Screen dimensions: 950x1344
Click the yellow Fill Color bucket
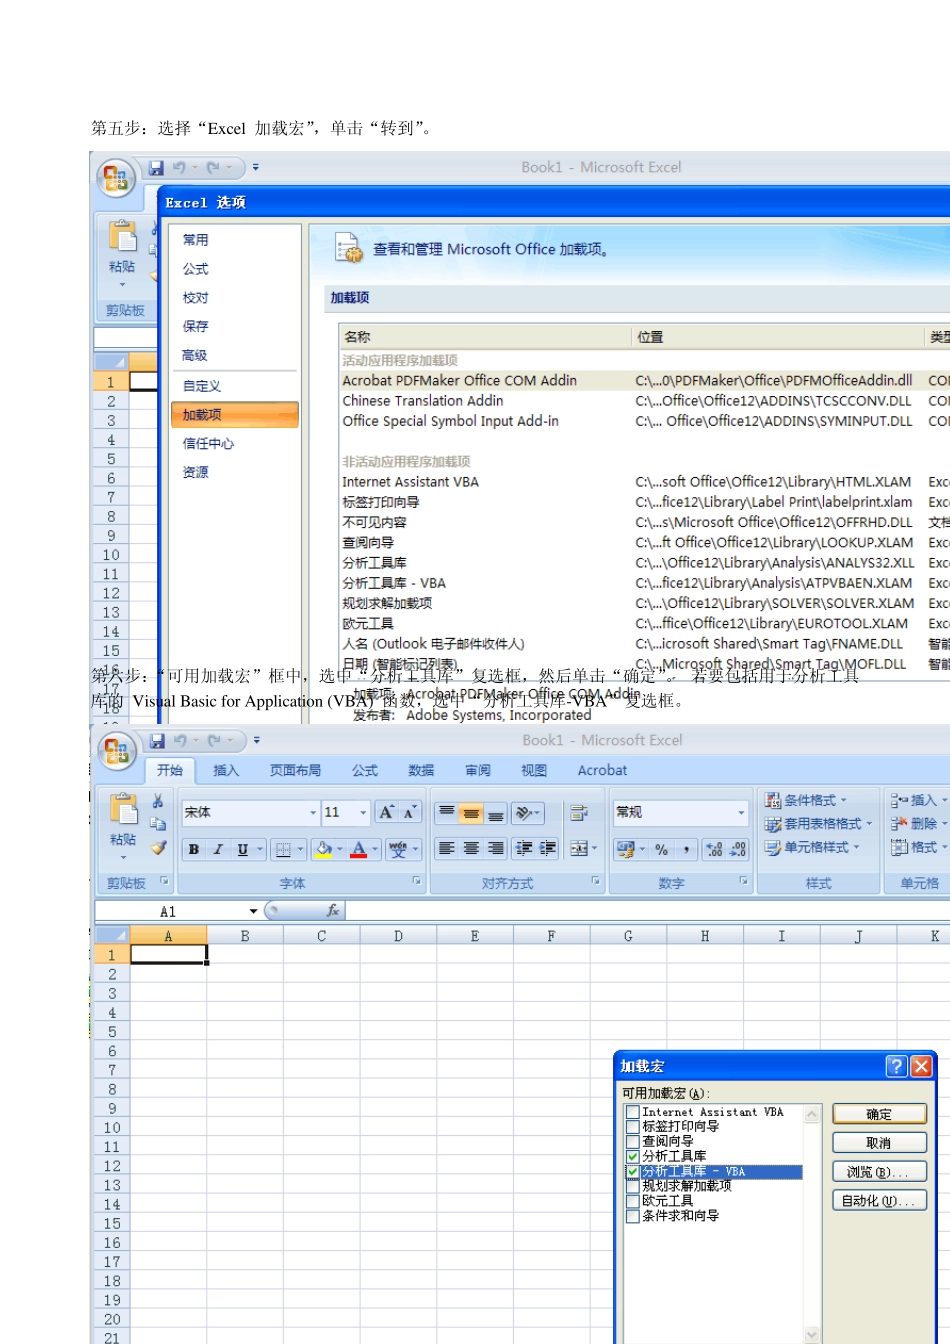point(324,849)
